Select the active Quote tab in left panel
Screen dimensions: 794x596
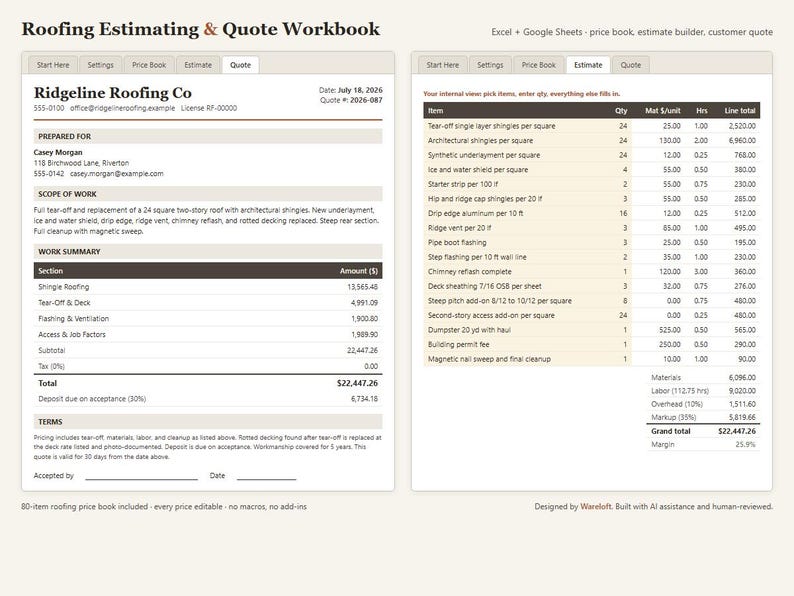coord(241,65)
